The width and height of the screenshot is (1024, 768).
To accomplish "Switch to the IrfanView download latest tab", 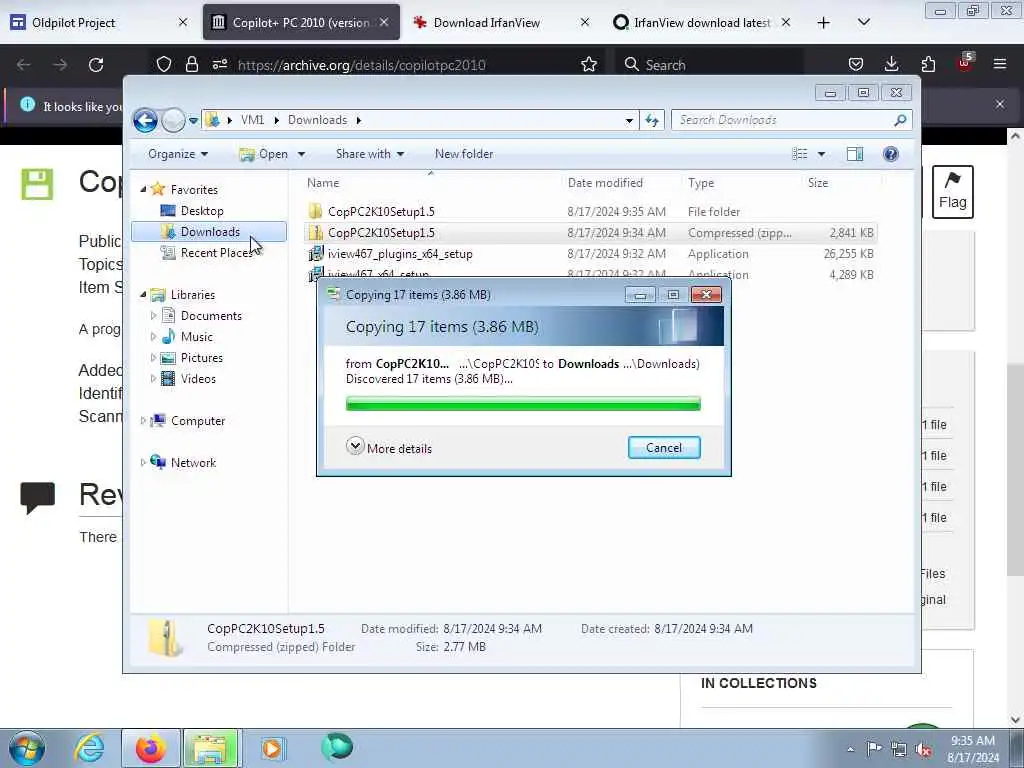I will click(702, 23).
